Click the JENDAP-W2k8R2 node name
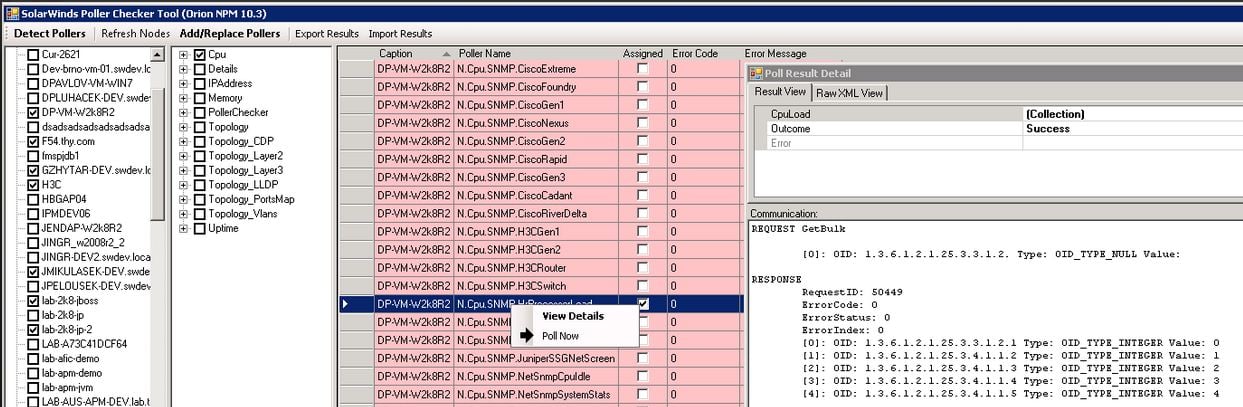 (x=80, y=228)
